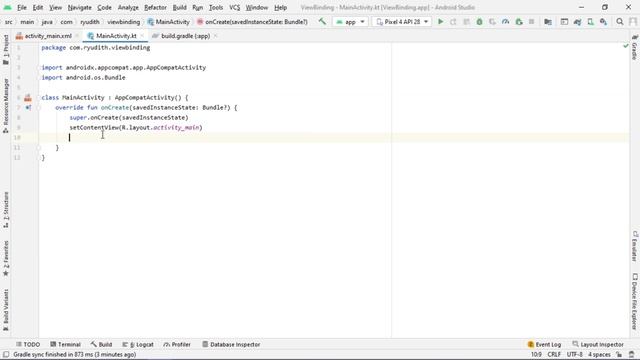640x360 pixels.
Task: Click the Stop square icon
Action: [x=531, y=22]
